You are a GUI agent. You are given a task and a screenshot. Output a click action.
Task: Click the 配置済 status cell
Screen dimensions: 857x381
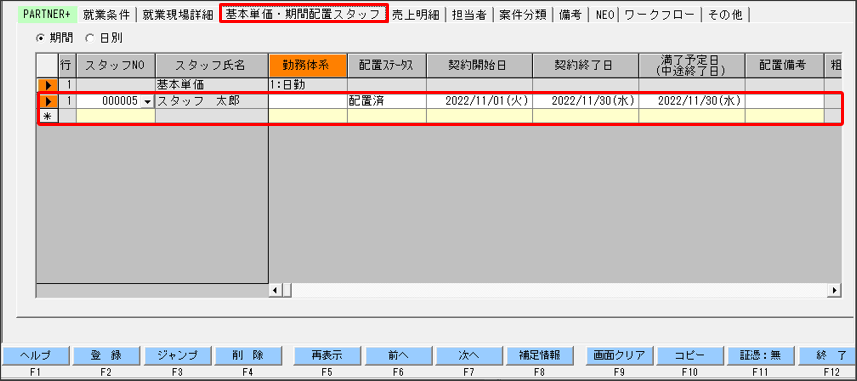387,102
